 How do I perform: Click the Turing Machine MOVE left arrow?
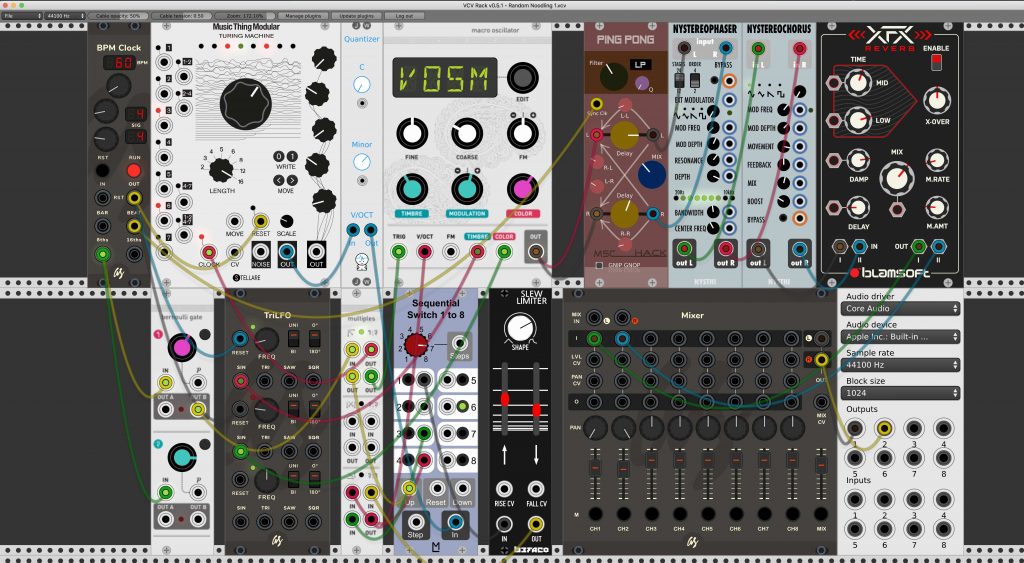279,180
